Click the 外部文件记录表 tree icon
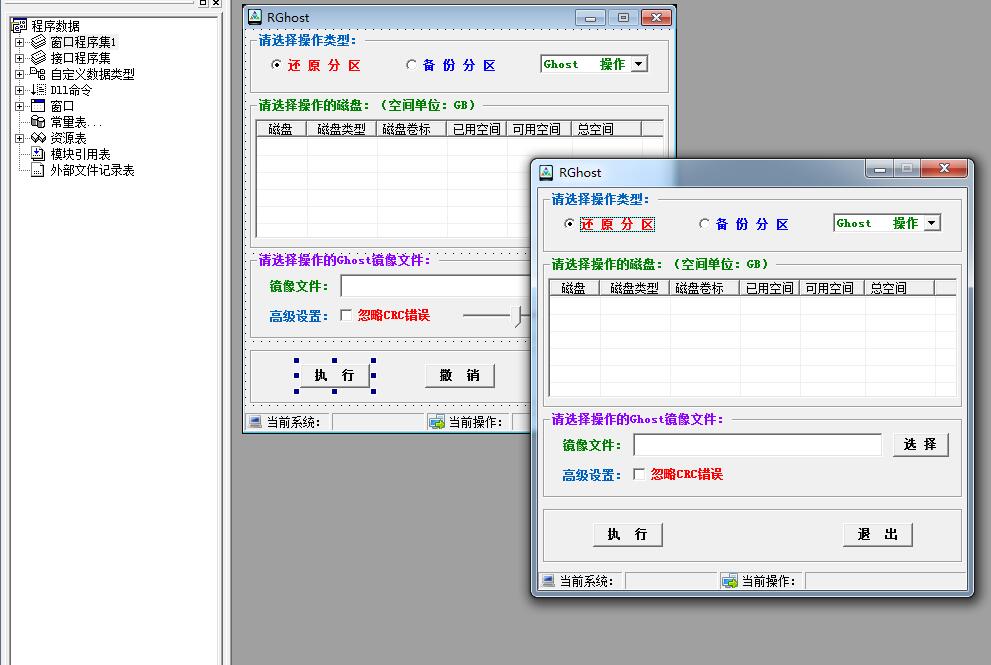991x665 pixels. [38, 170]
